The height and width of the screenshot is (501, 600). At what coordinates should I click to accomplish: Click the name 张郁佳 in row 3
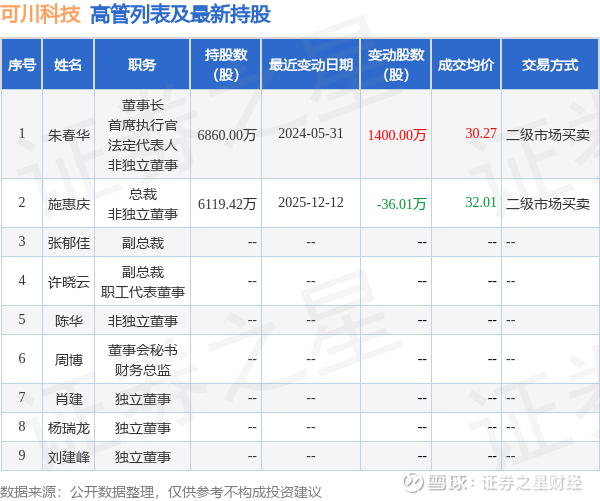(68, 243)
